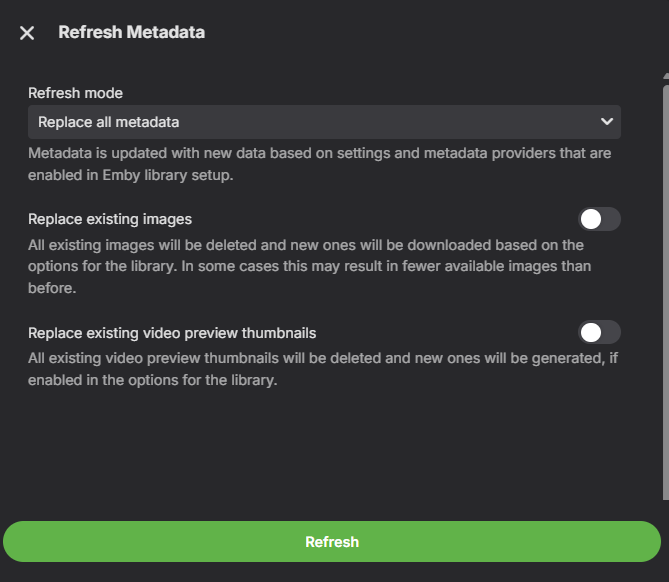Enable Replace existing images toggle
This screenshot has width=669, height=582.
tap(599, 219)
